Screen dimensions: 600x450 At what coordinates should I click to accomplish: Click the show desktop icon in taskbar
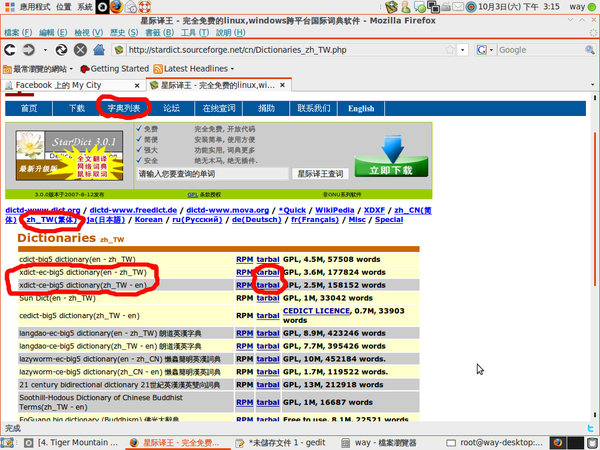click(8, 443)
